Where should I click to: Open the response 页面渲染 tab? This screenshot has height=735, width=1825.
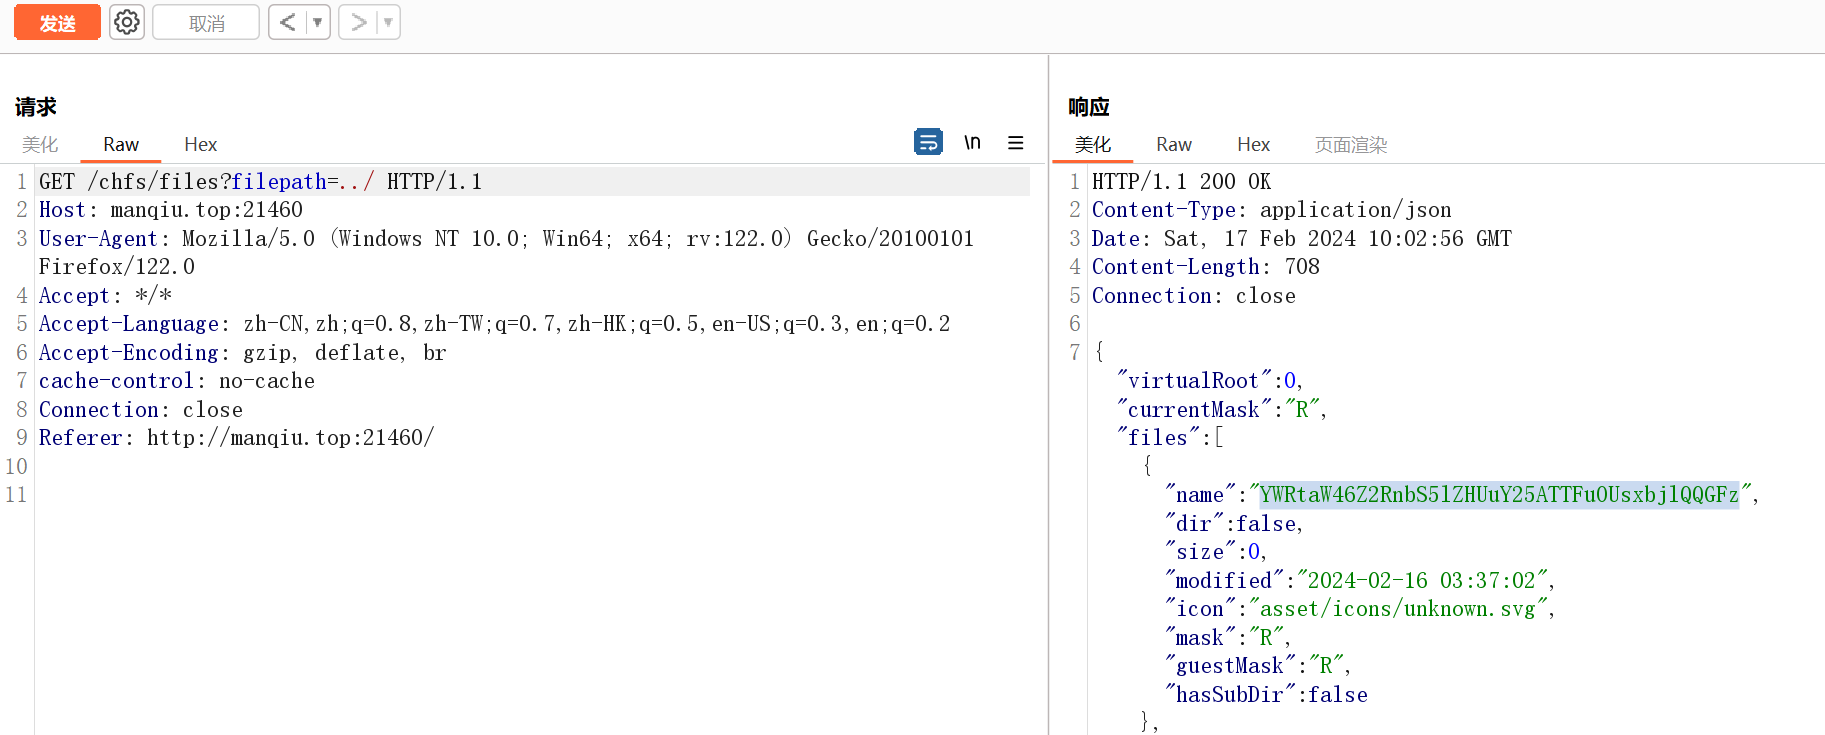1350,145
